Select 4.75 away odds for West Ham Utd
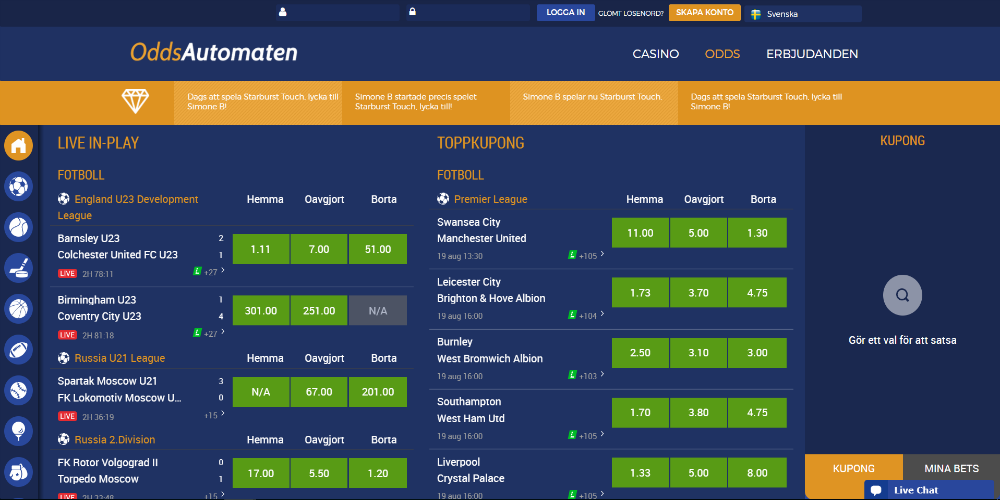This screenshot has height=500, width=1000. [x=757, y=413]
